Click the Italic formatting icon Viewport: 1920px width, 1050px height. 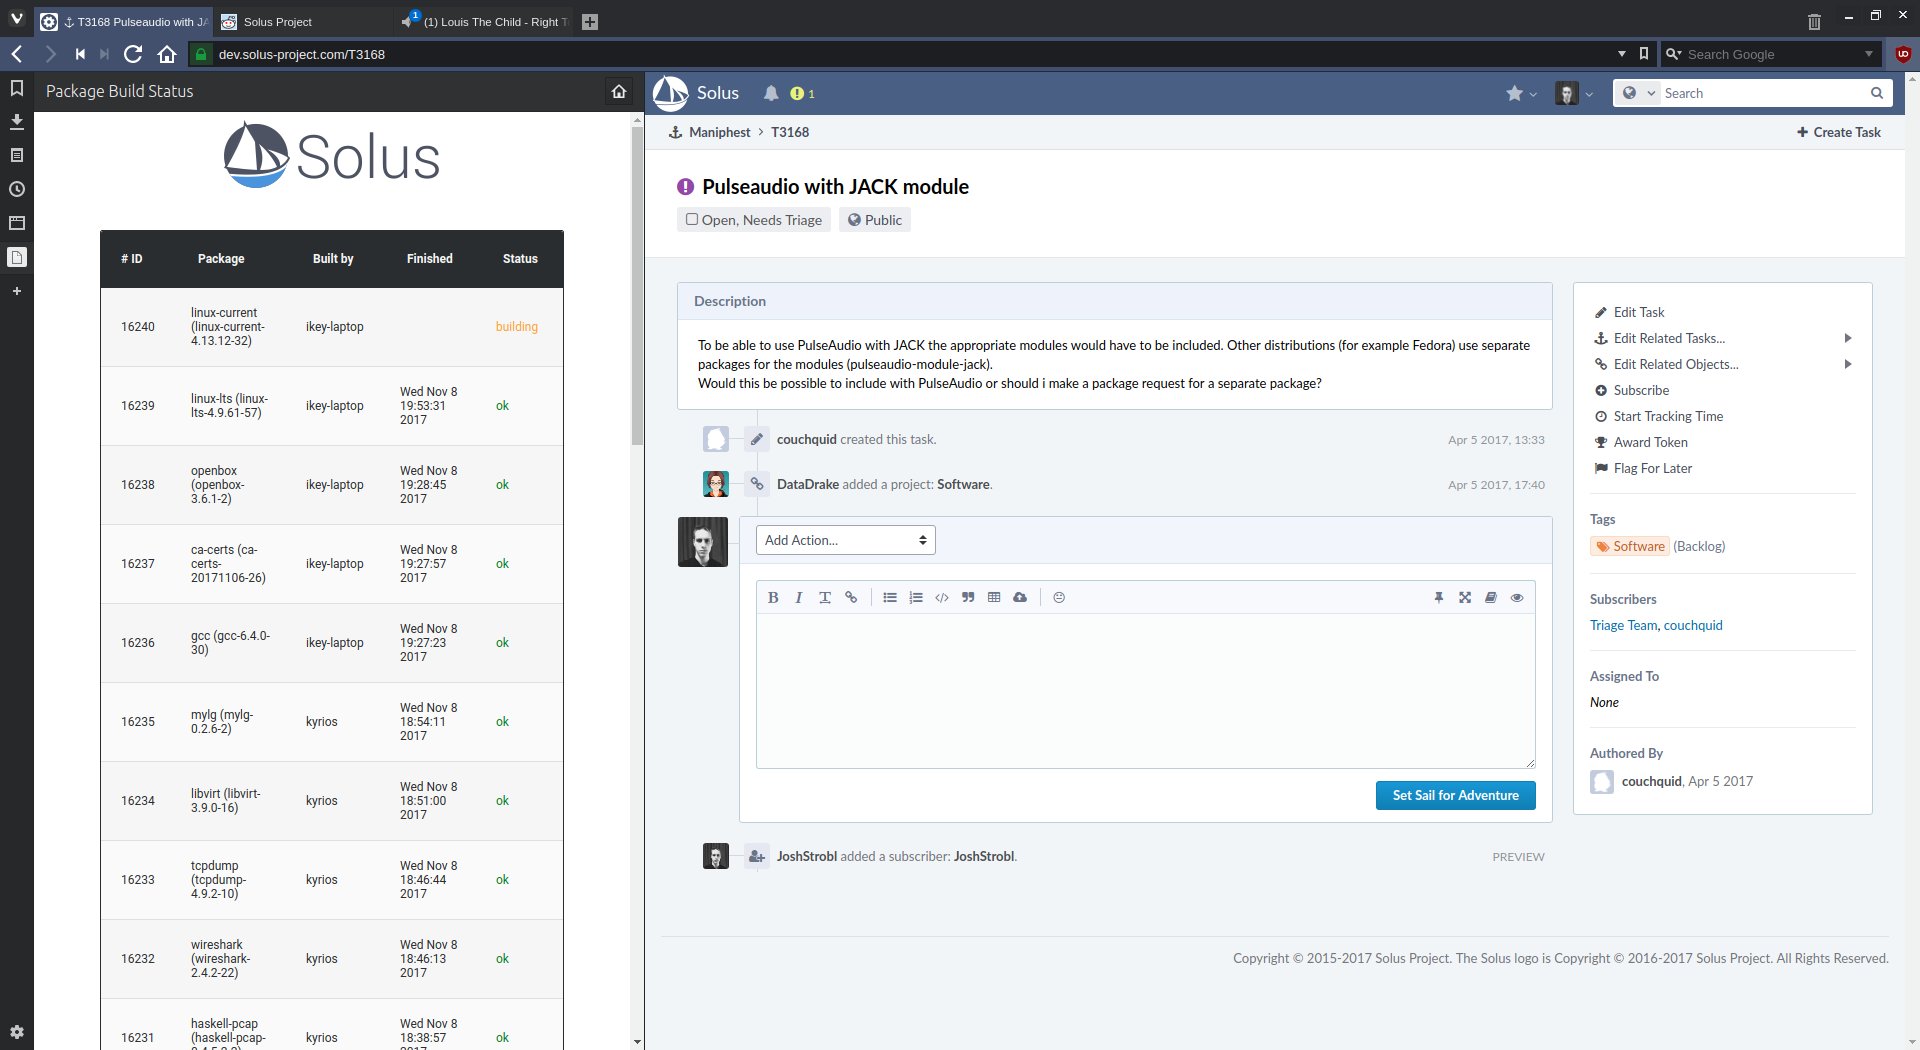click(798, 597)
